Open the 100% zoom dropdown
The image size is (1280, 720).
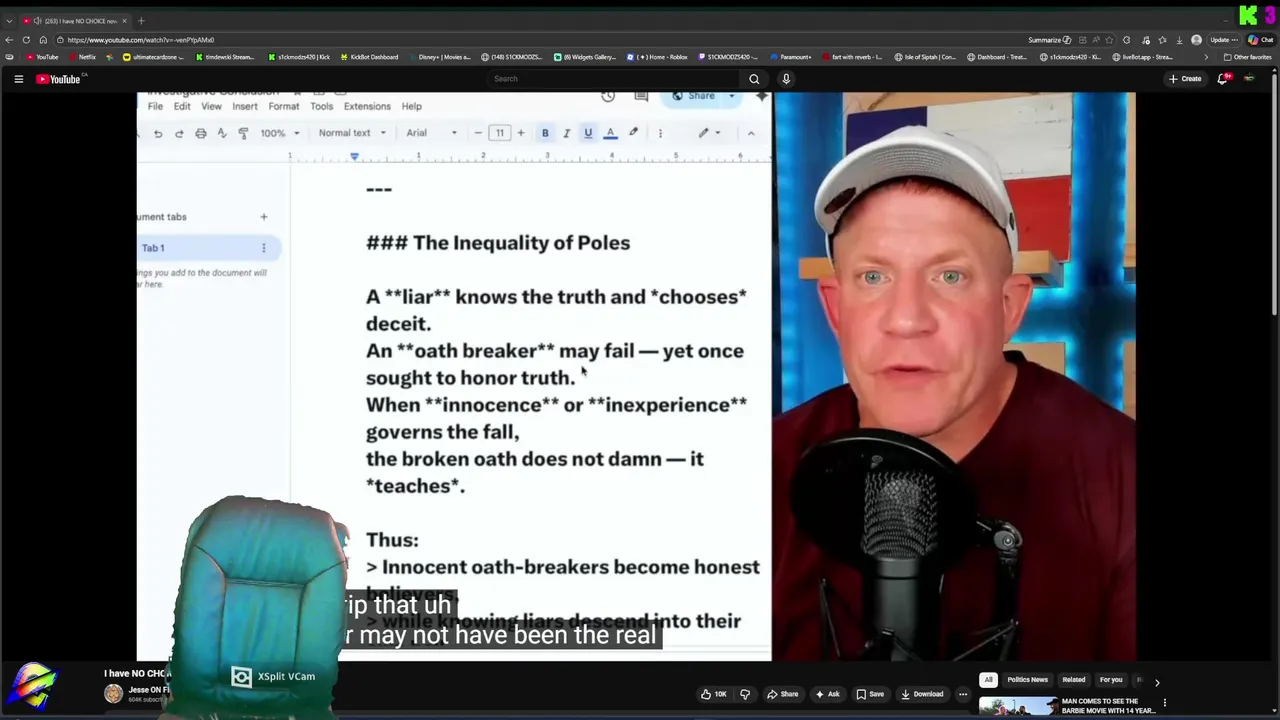pos(280,133)
